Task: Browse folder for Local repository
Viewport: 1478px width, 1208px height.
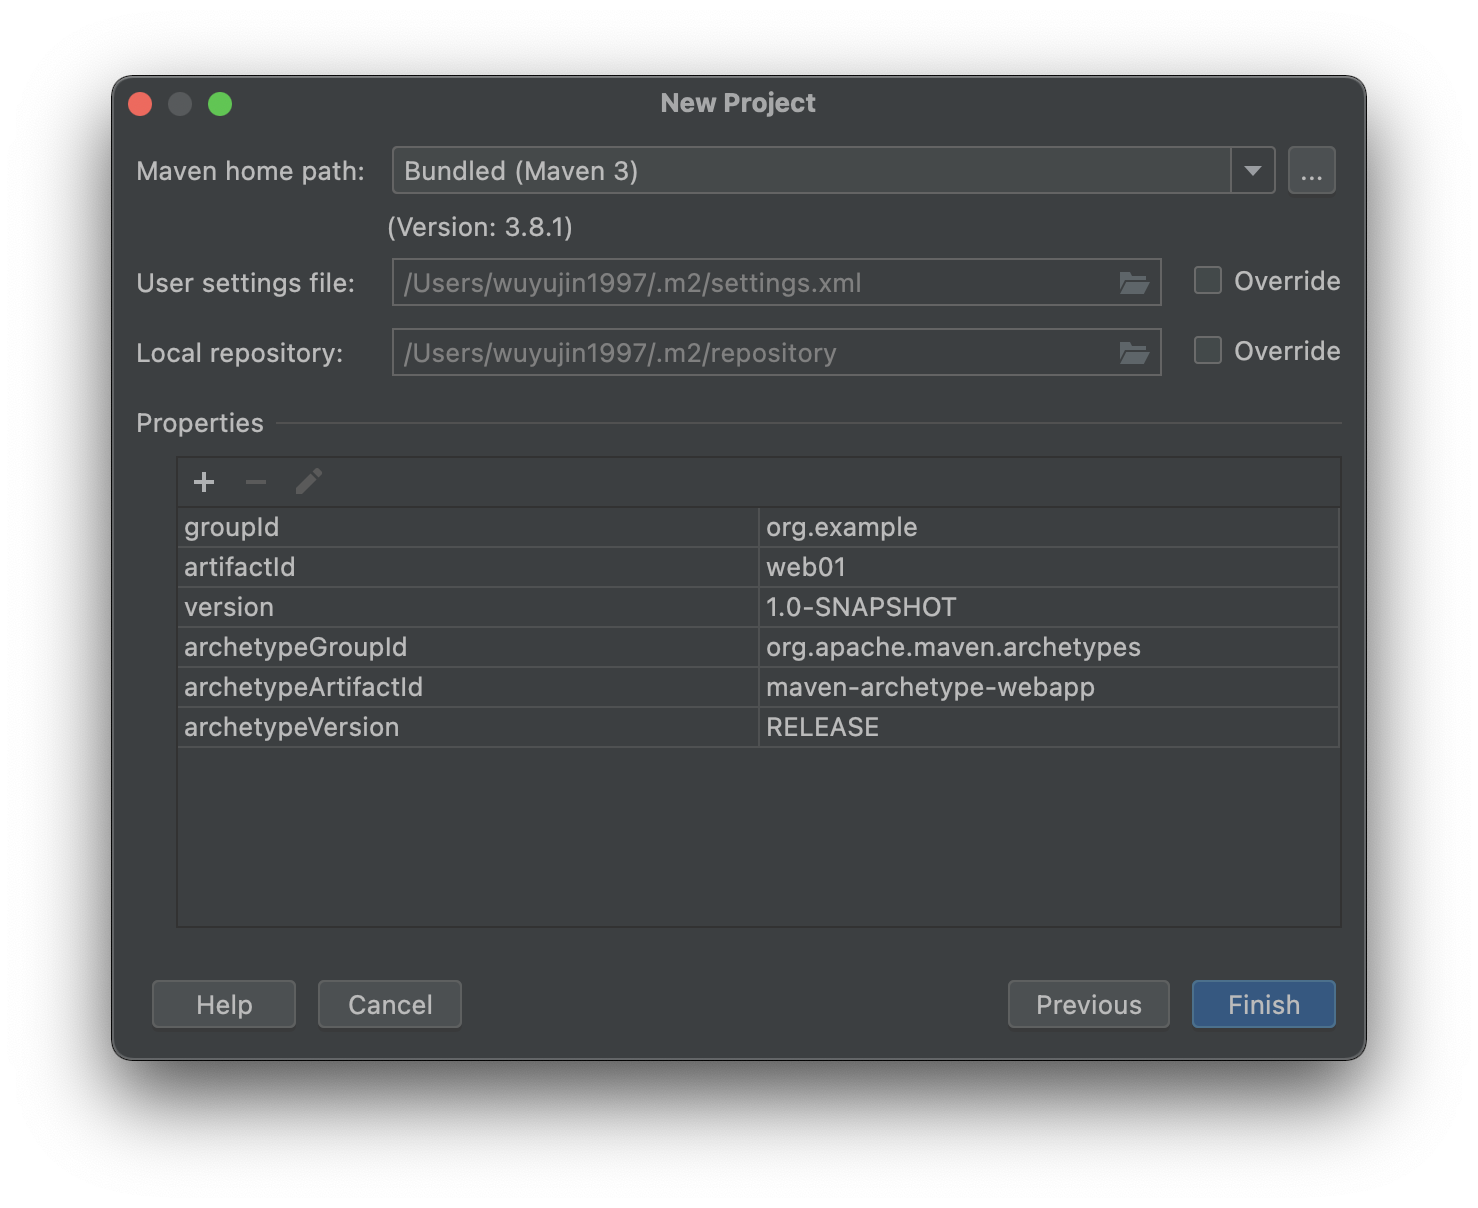Action: (x=1133, y=353)
